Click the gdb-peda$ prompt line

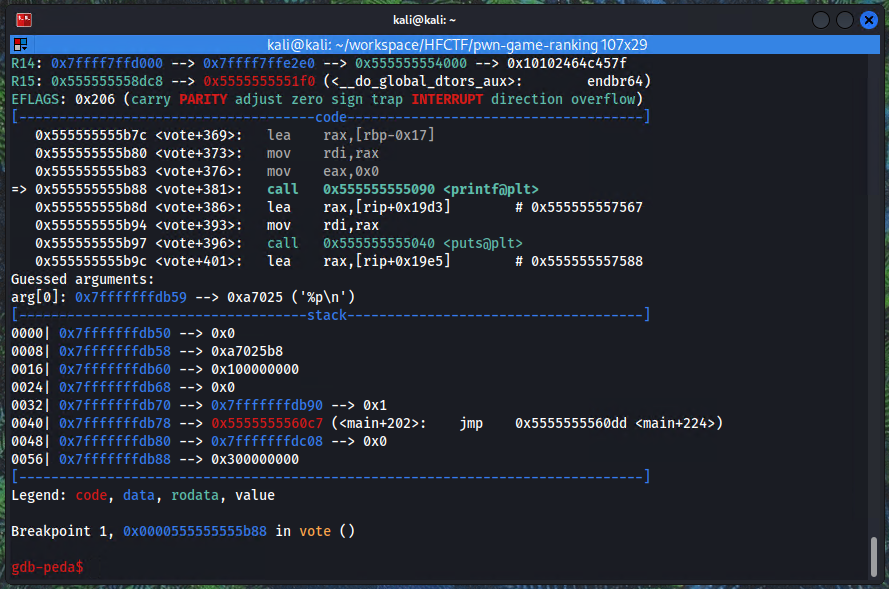48,567
